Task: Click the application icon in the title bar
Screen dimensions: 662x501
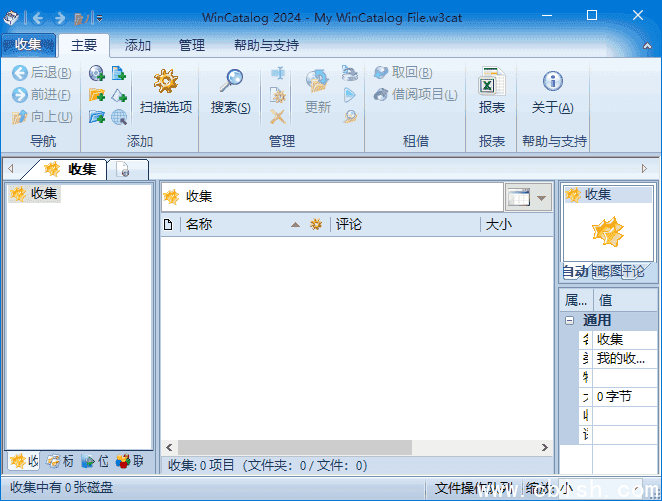Action: [11, 18]
